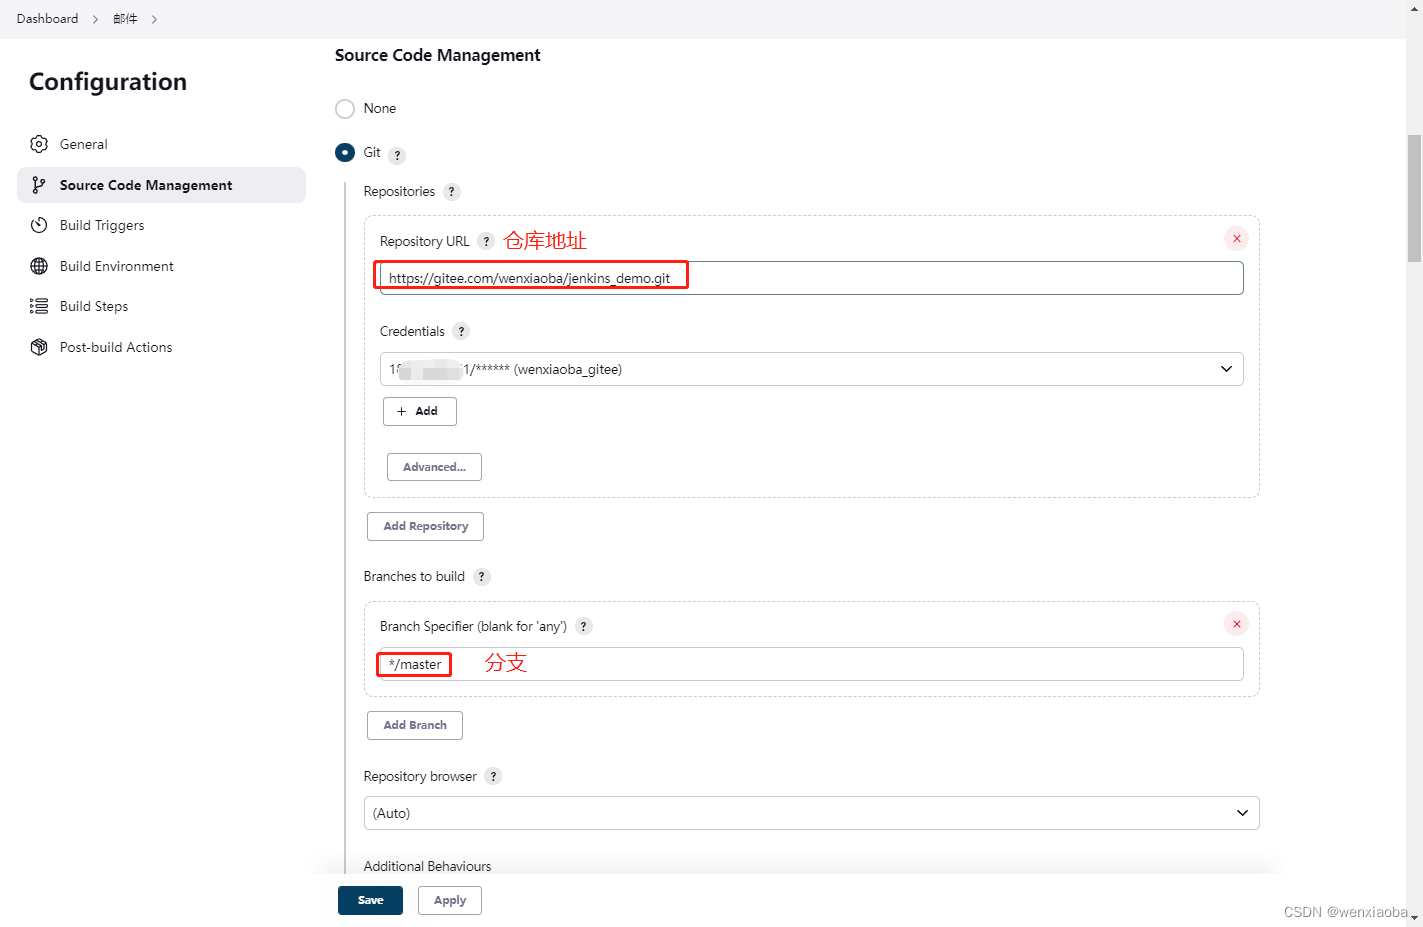
Task: Go to General section
Action: [x=161, y=144]
